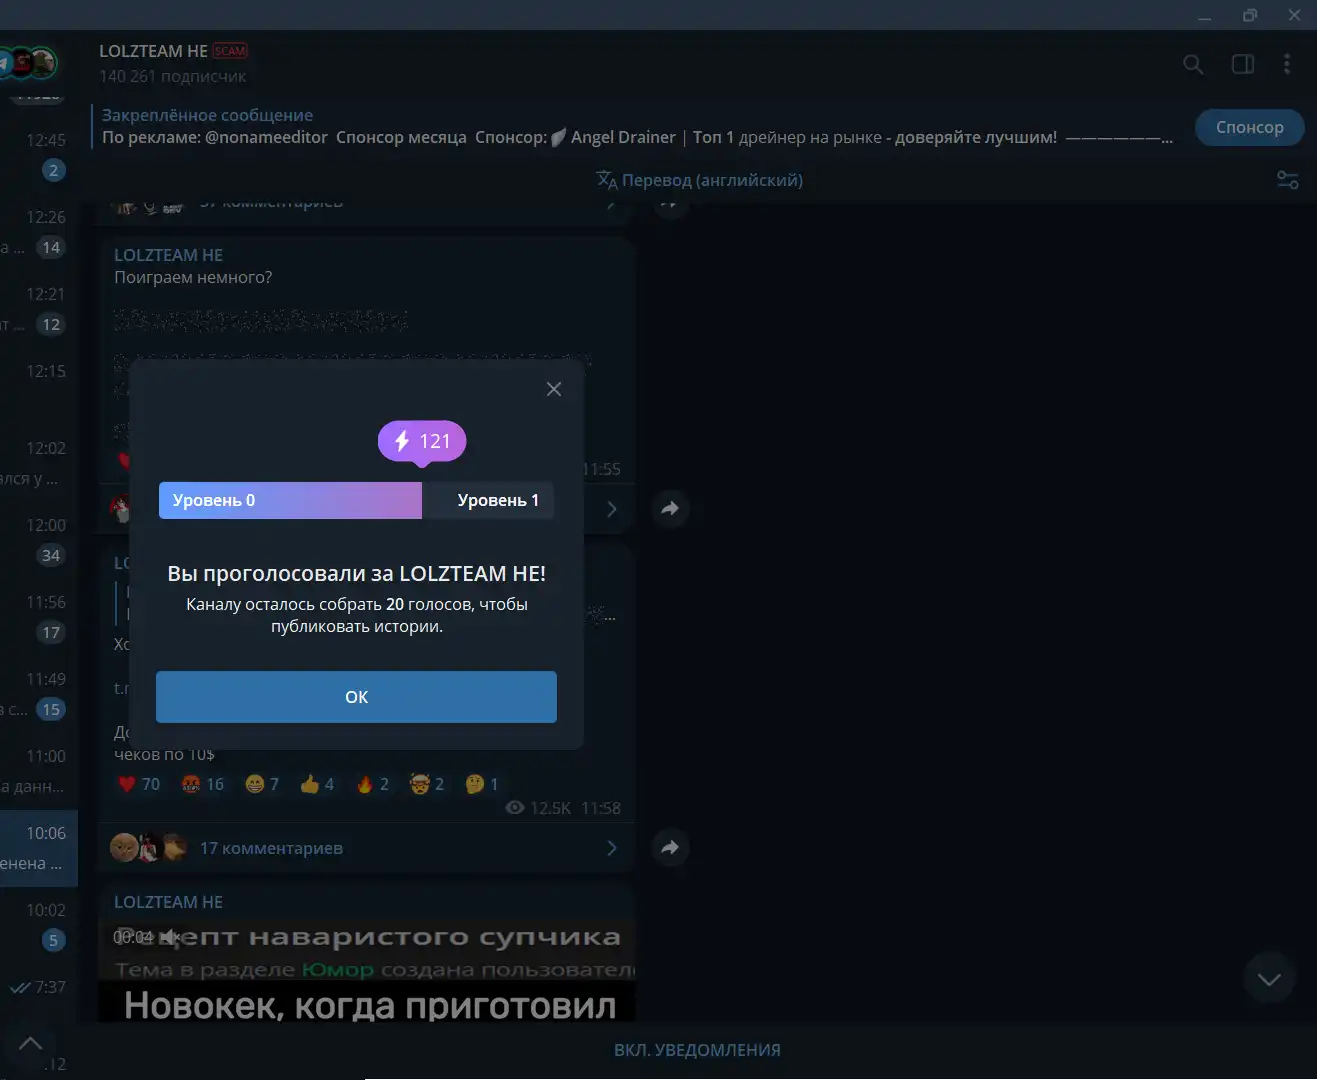The image size is (1317, 1080).
Task: Click the Уровень 1 level label
Action: point(498,500)
